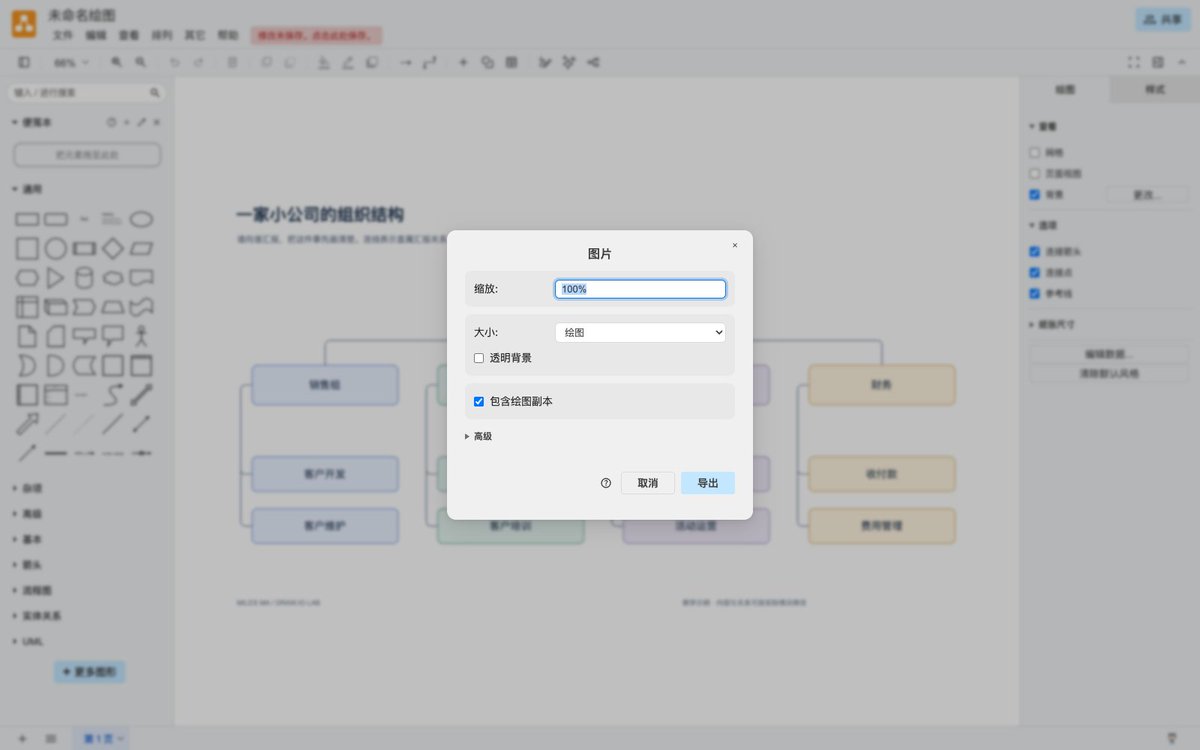Click the zoom in magnifier icon
1200x750 pixels.
117,62
